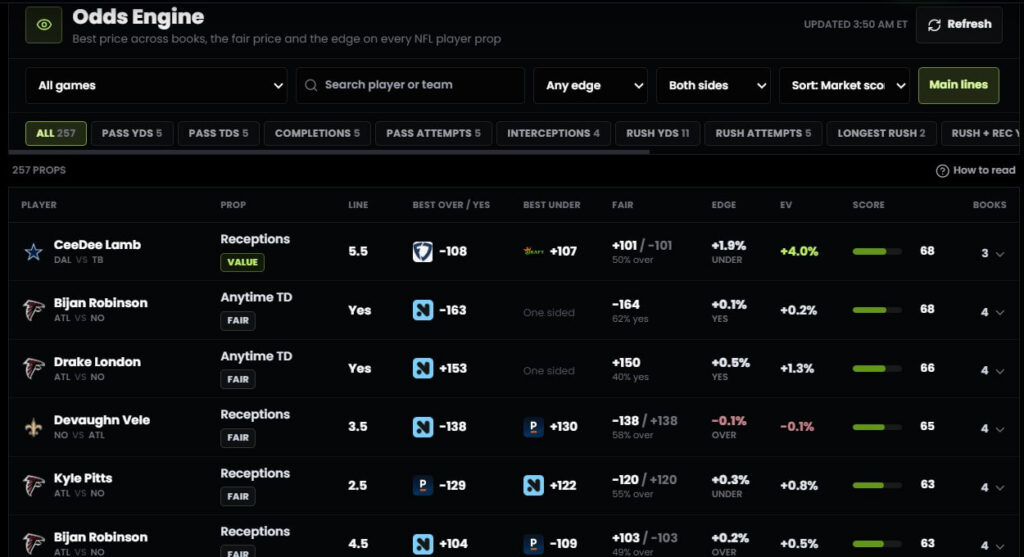Click the score bar for Drake London
The image size is (1024, 557).
point(876,368)
